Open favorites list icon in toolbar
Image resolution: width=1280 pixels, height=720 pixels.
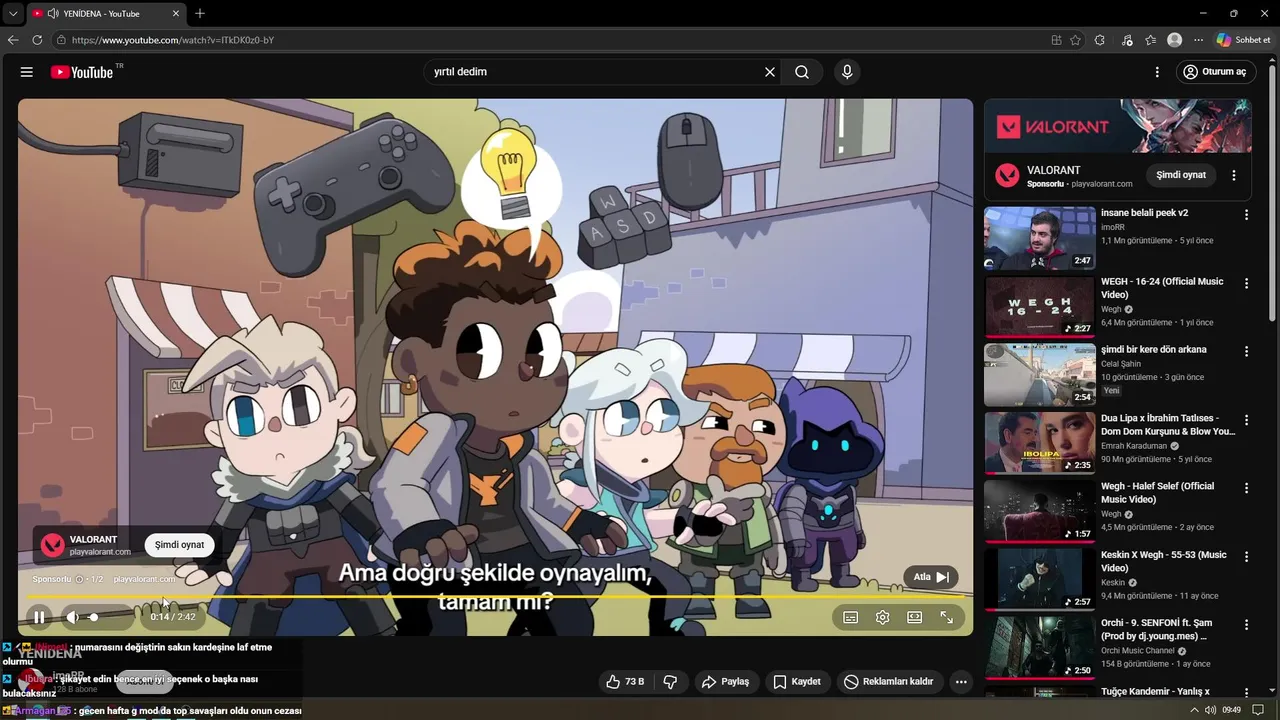pos(1151,40)
